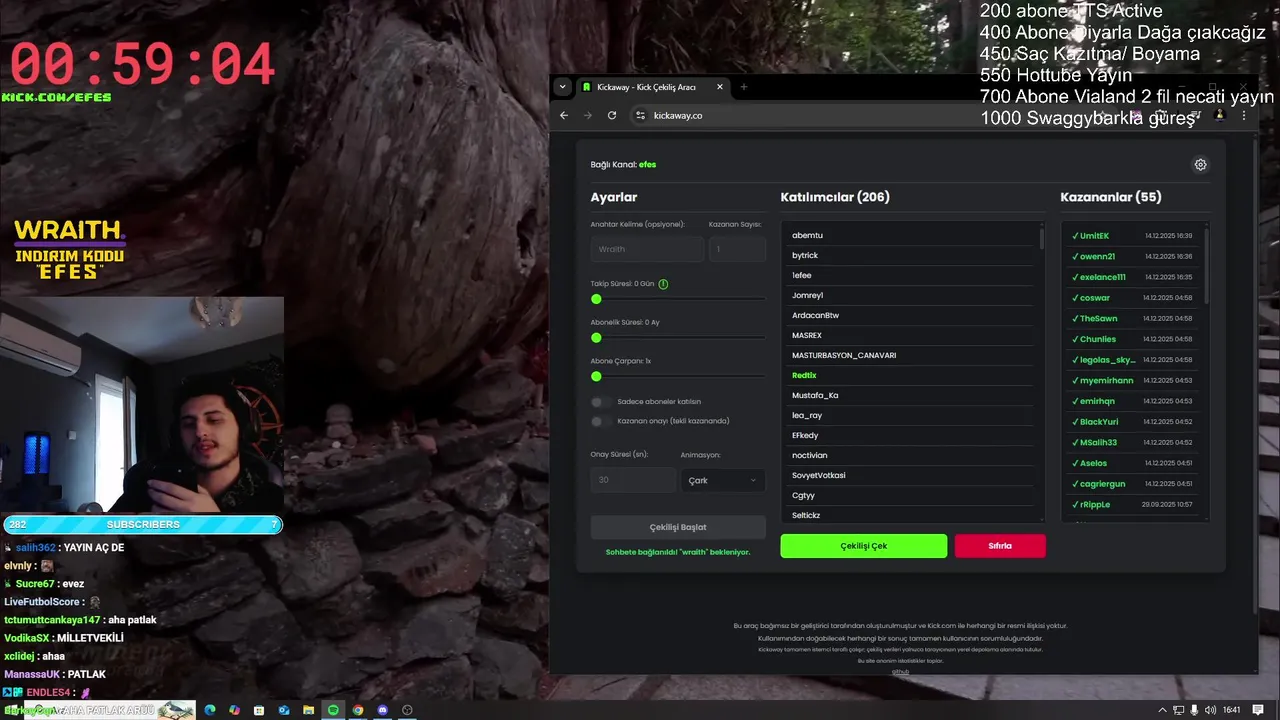This screenshot has width=1280, height=720.
Task: Click the efes channel link
Action: tap(648, 164)
